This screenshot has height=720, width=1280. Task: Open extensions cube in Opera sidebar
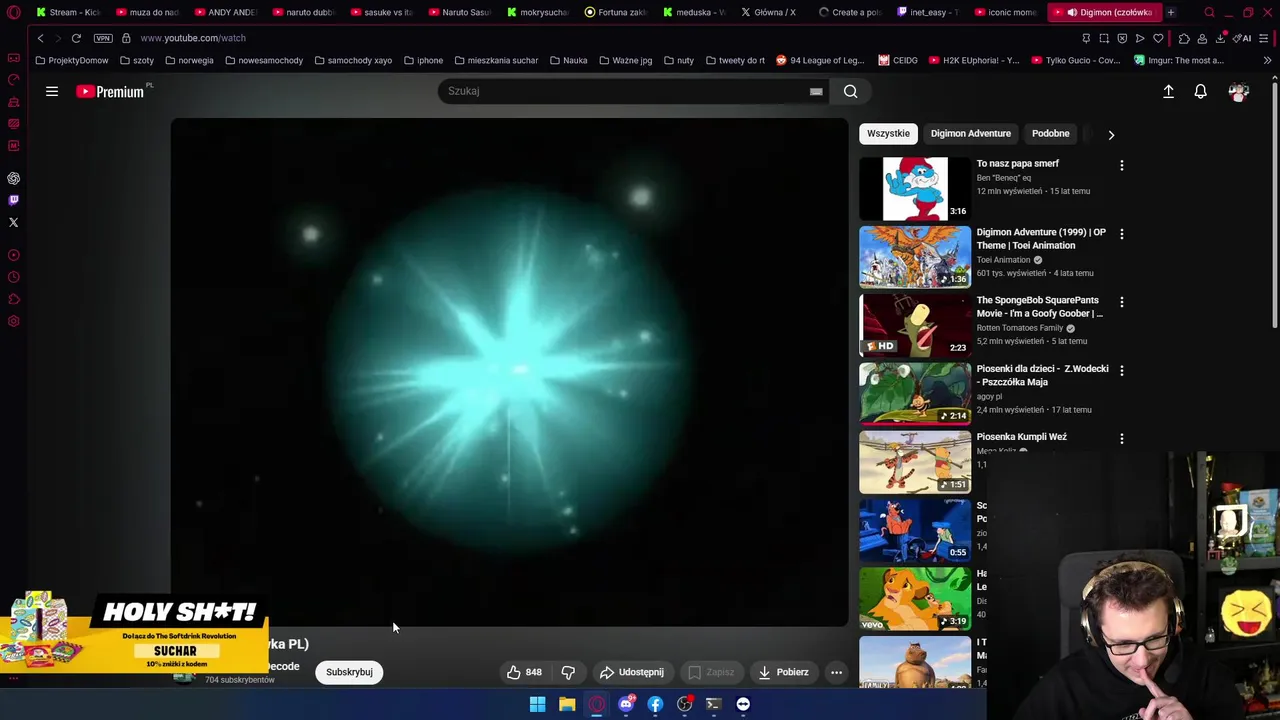(x=14, y=299)
